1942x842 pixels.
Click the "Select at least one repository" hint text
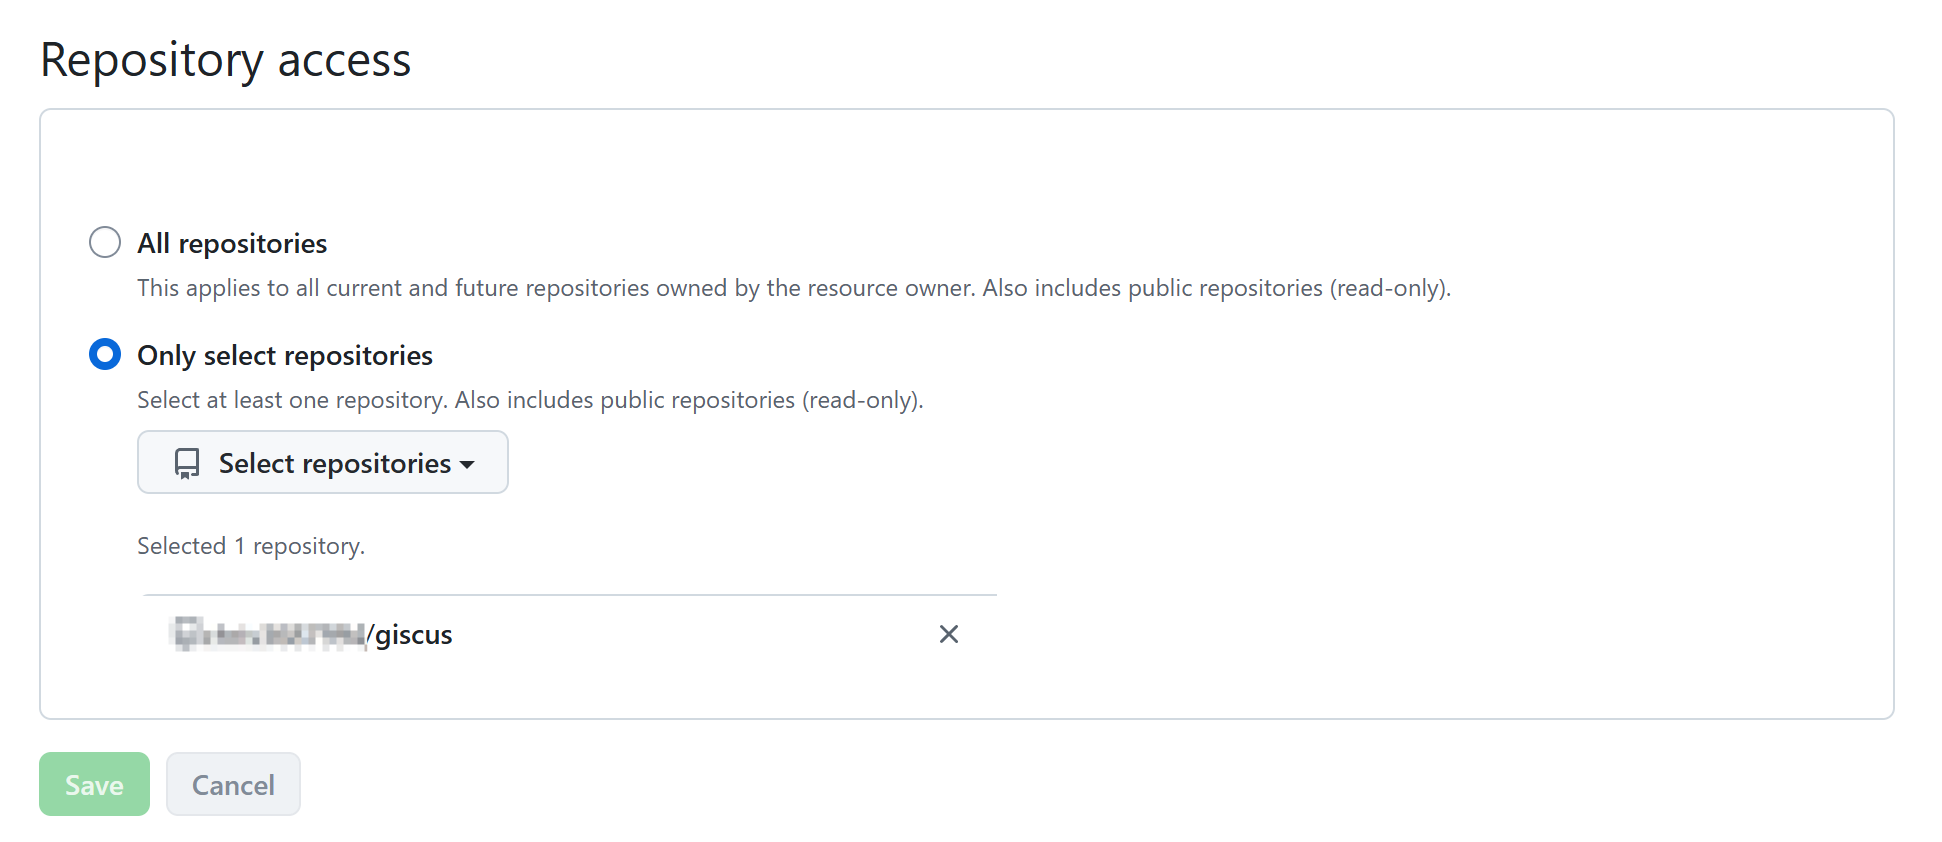pos(291,400)
